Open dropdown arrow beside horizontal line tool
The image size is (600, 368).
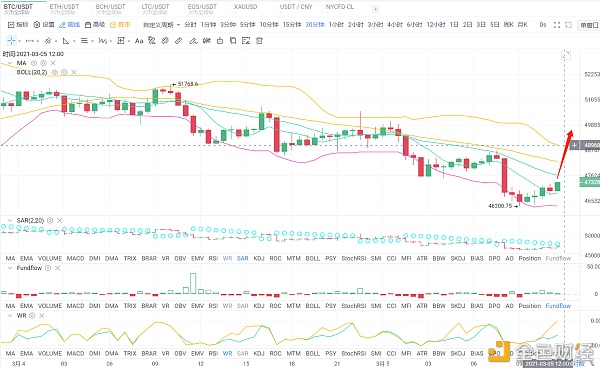[x=38, y=41]
